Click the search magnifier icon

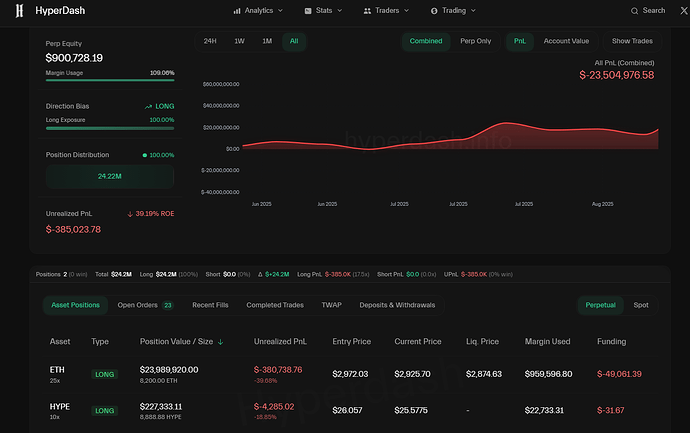(634, 11)
